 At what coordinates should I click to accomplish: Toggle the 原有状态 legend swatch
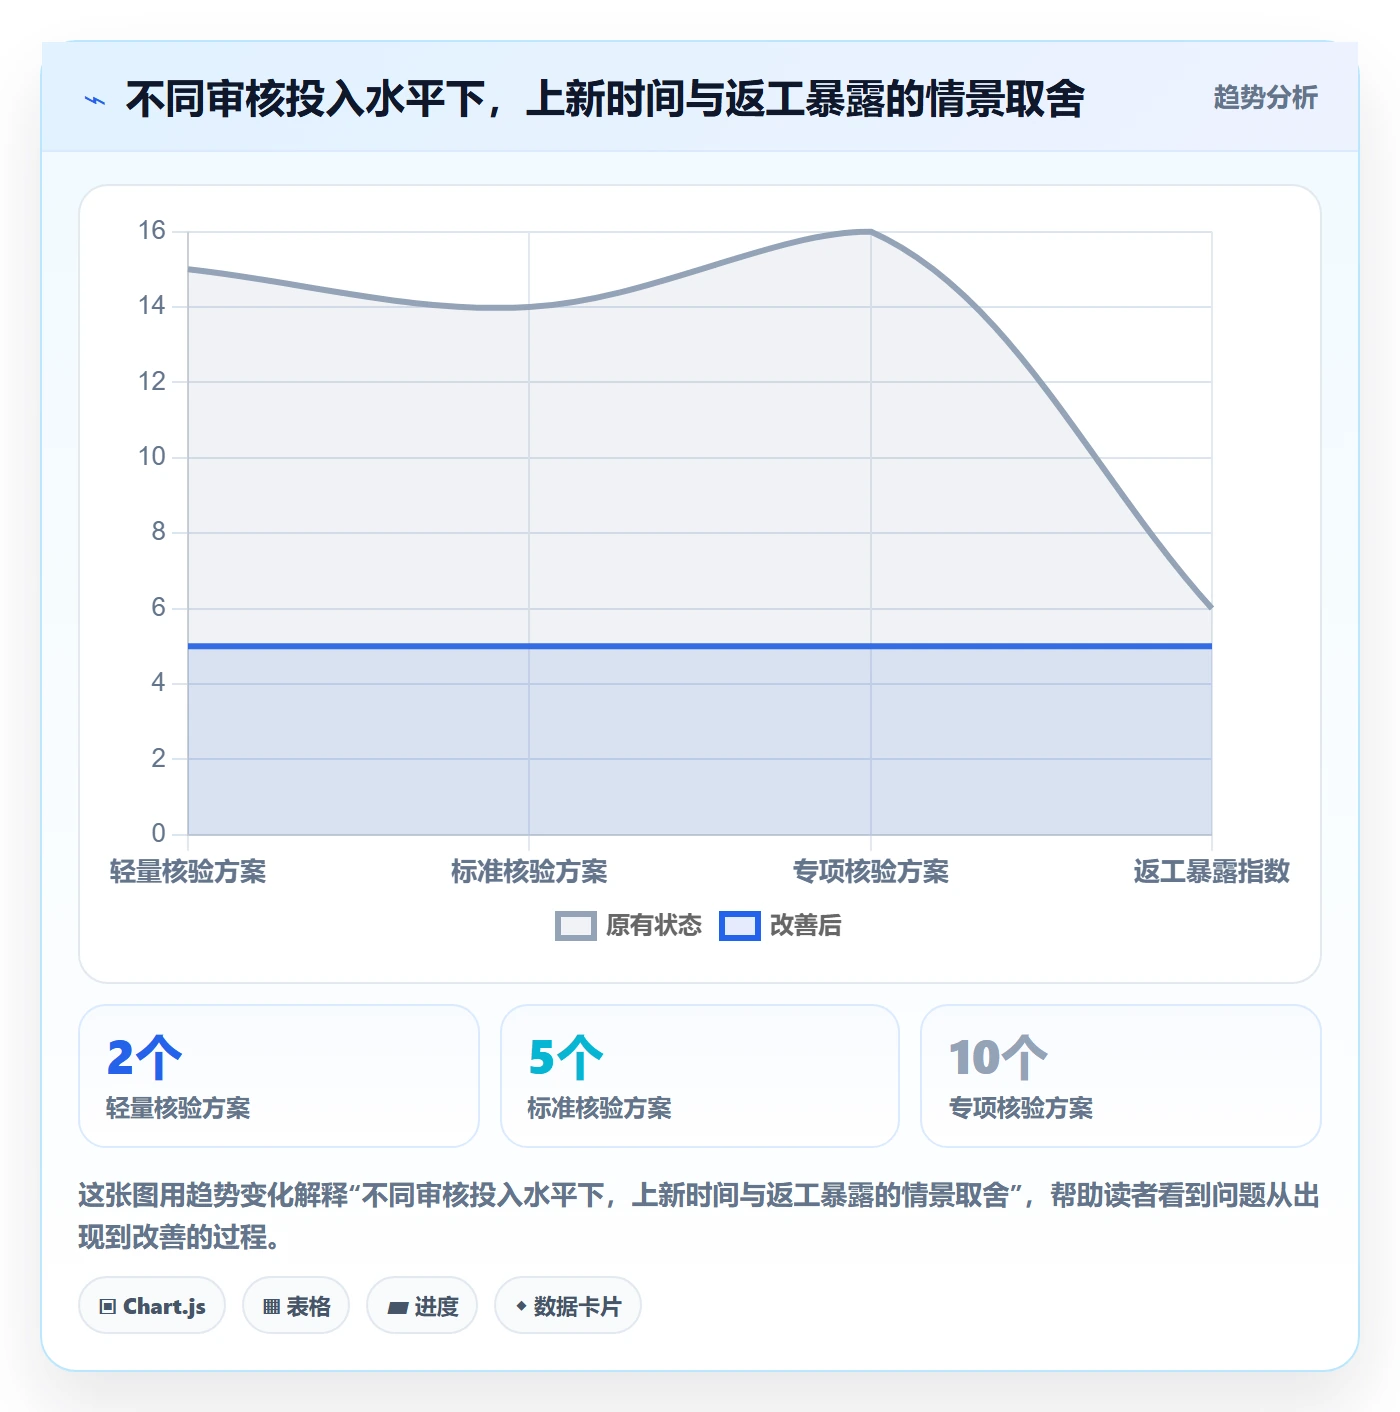coord(576,926)
